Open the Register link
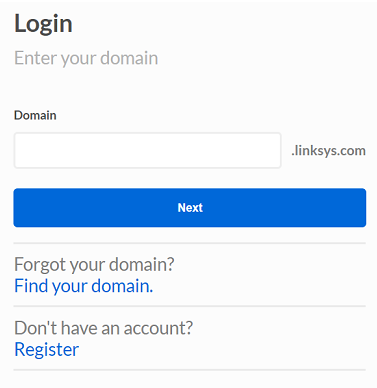 (46, 350)
